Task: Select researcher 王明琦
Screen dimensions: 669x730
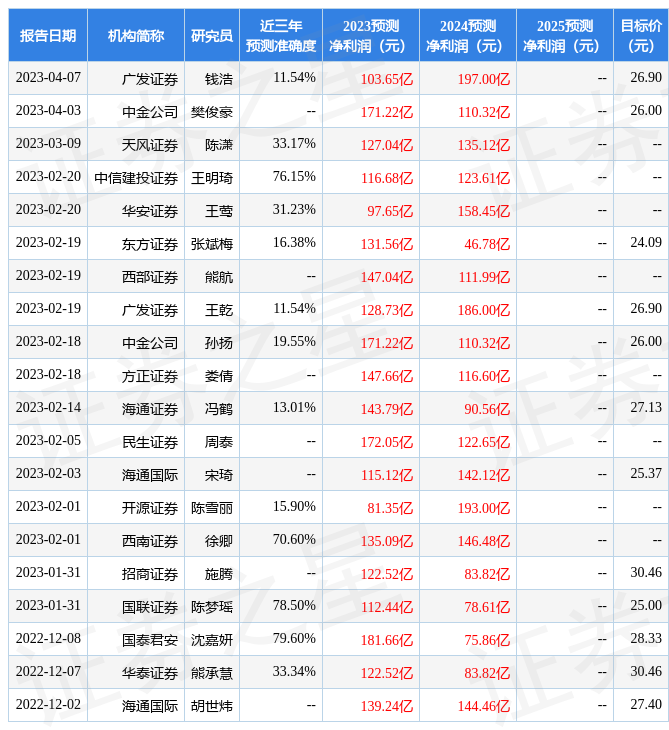Action: click(x=212, y=178)
